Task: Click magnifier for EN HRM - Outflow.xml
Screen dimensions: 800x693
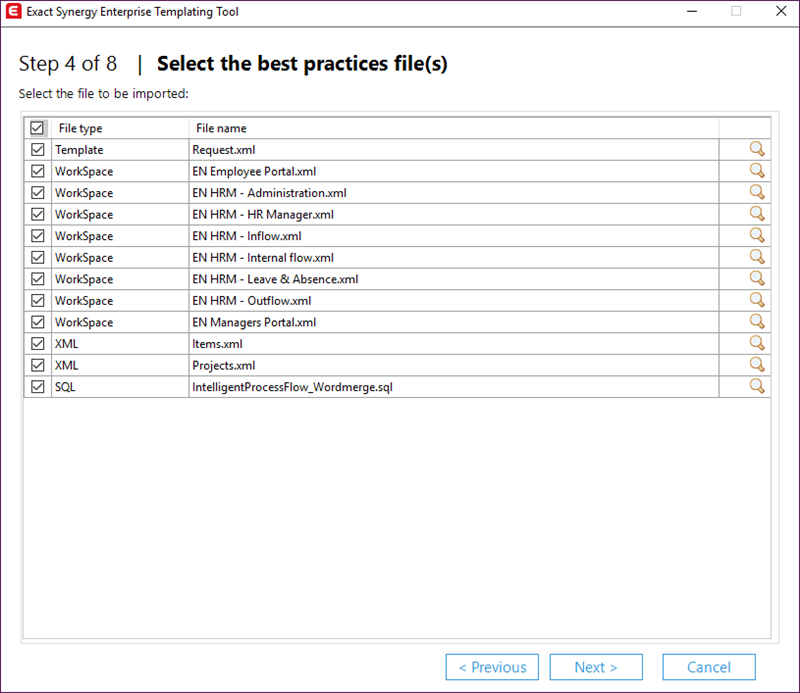Action: [x=757, y=300]
